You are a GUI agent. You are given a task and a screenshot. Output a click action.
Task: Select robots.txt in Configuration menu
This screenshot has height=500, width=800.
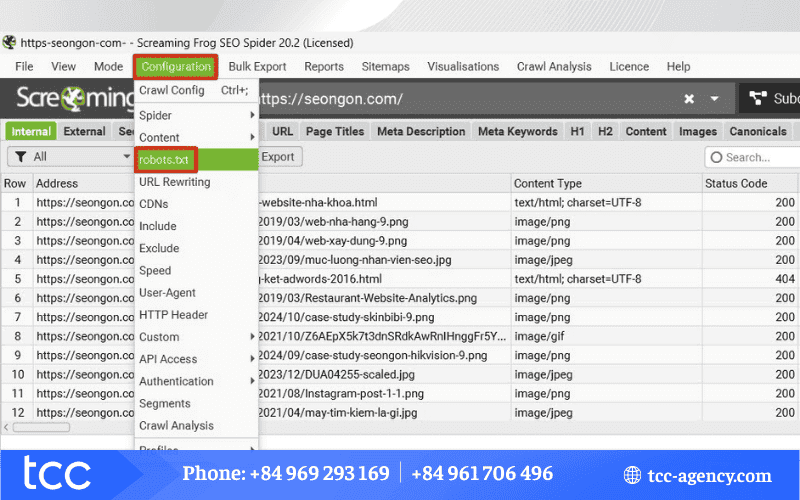point(196,160)
